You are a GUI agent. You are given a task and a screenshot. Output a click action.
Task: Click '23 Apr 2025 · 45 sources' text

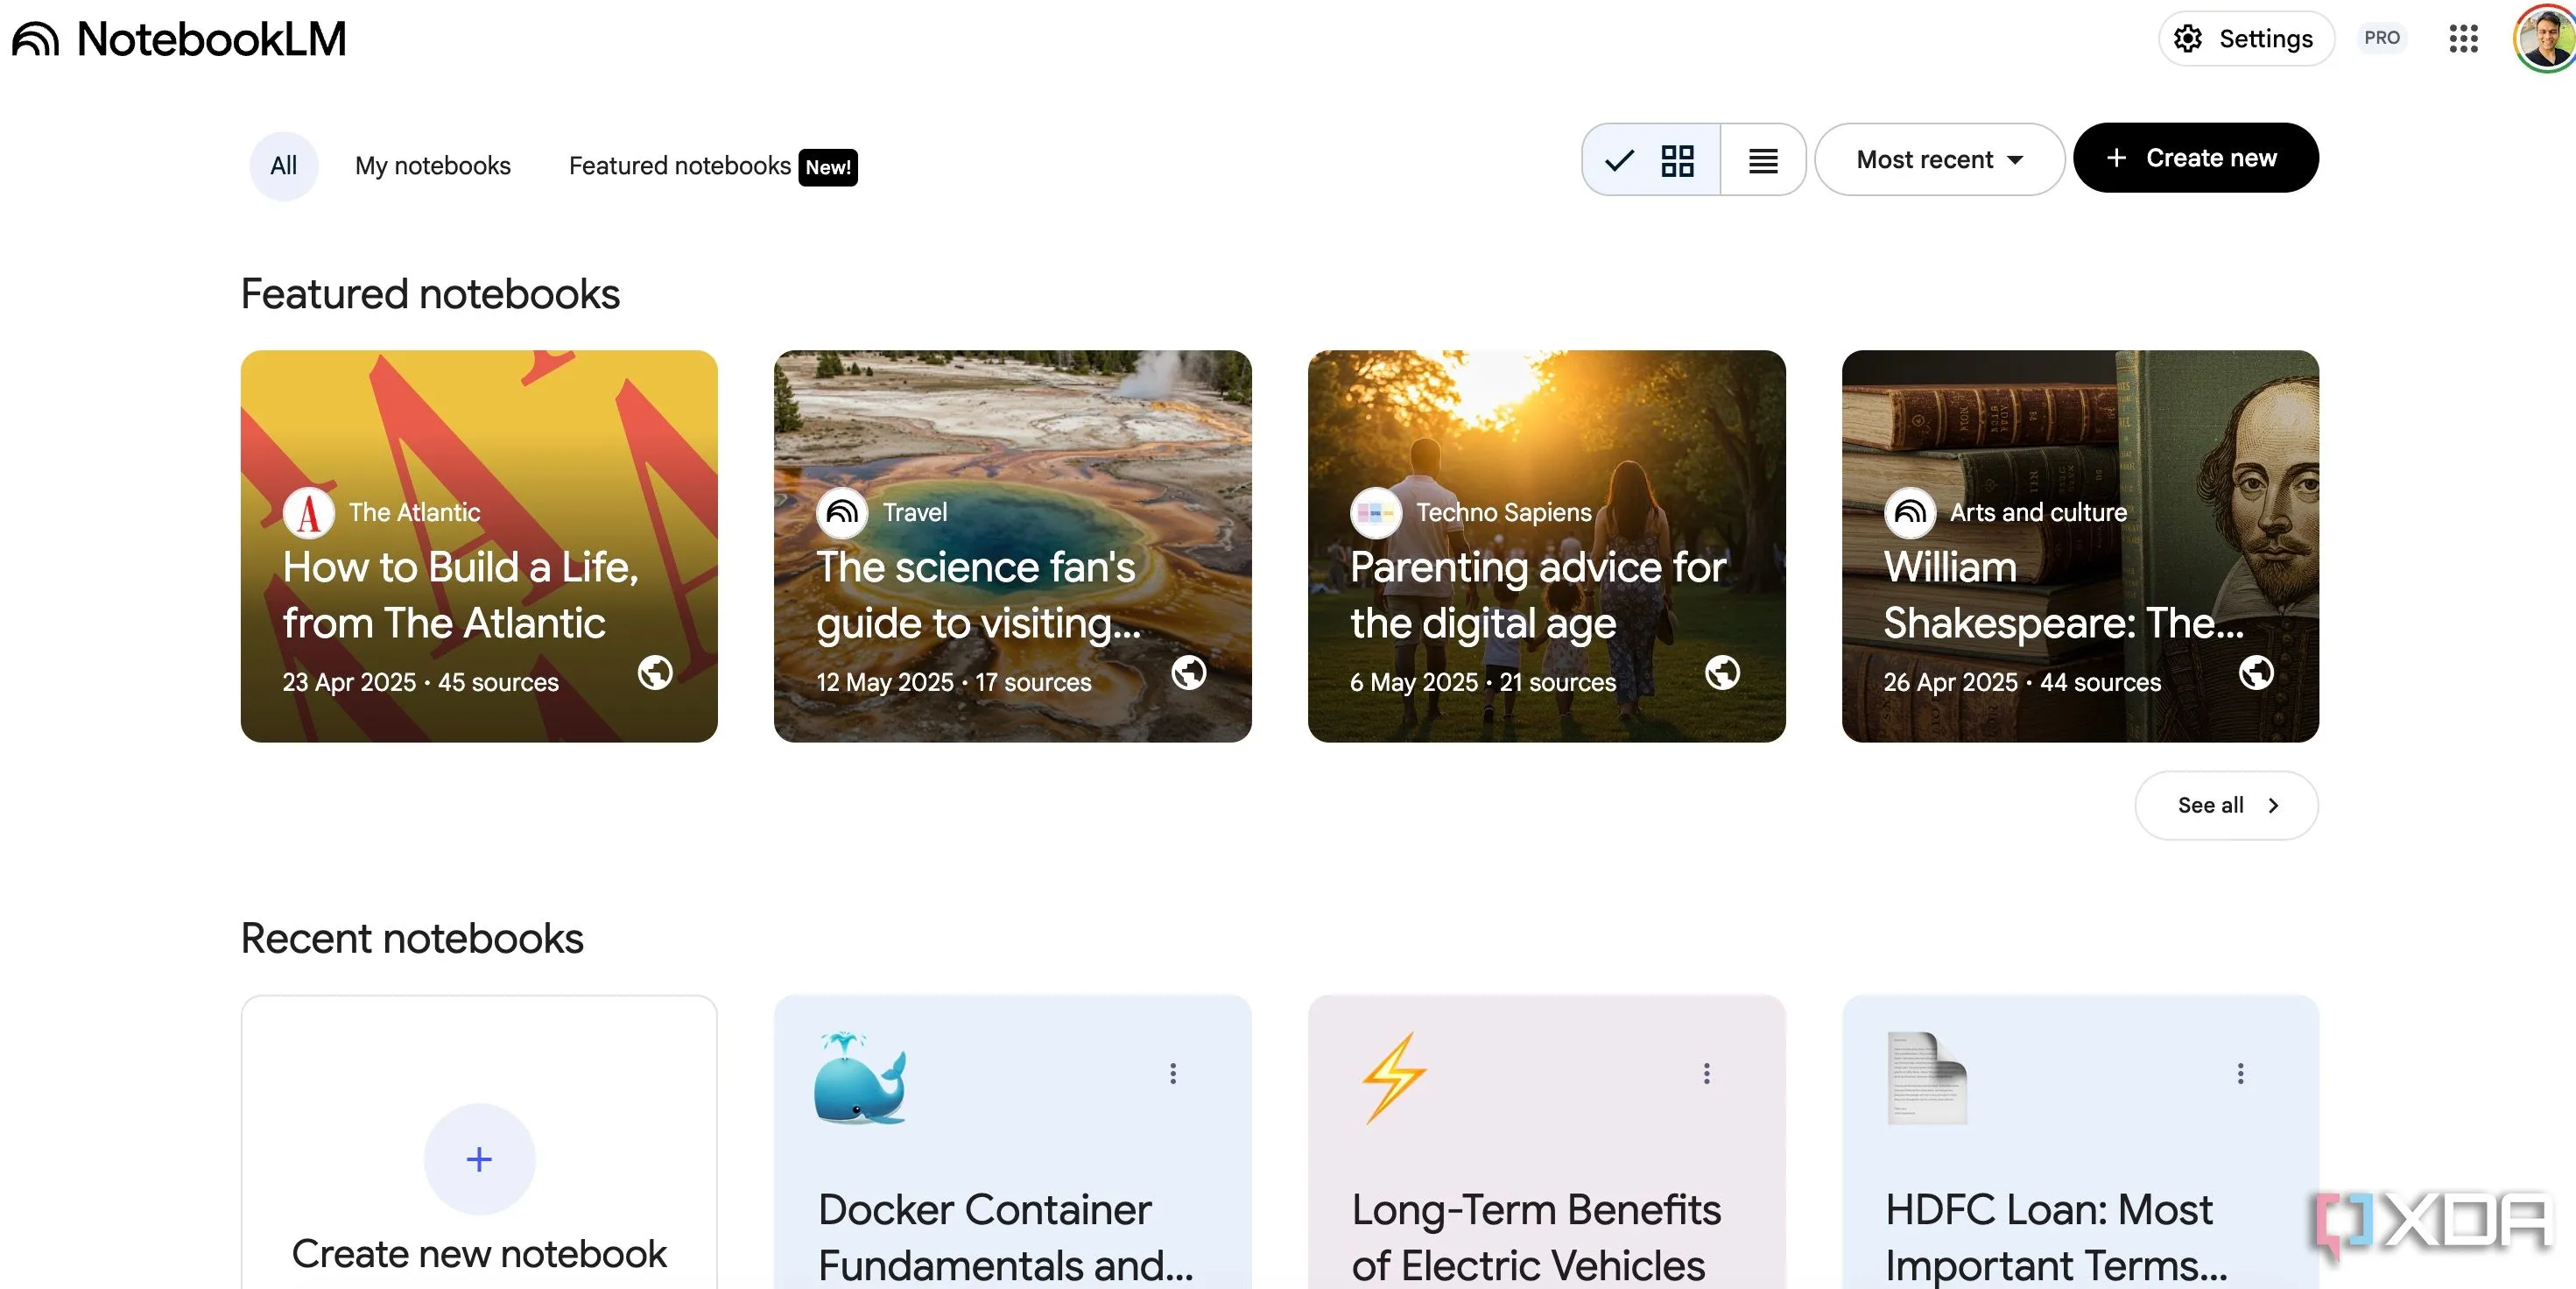point(420,683)
